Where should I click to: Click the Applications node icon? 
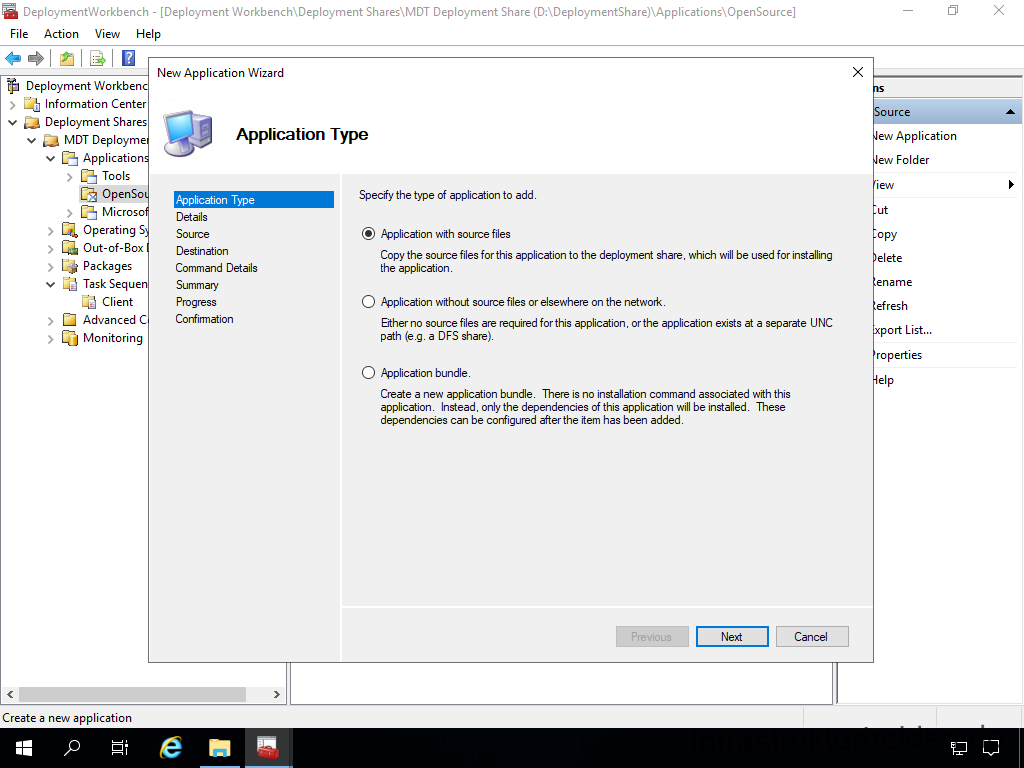[70, 158]
